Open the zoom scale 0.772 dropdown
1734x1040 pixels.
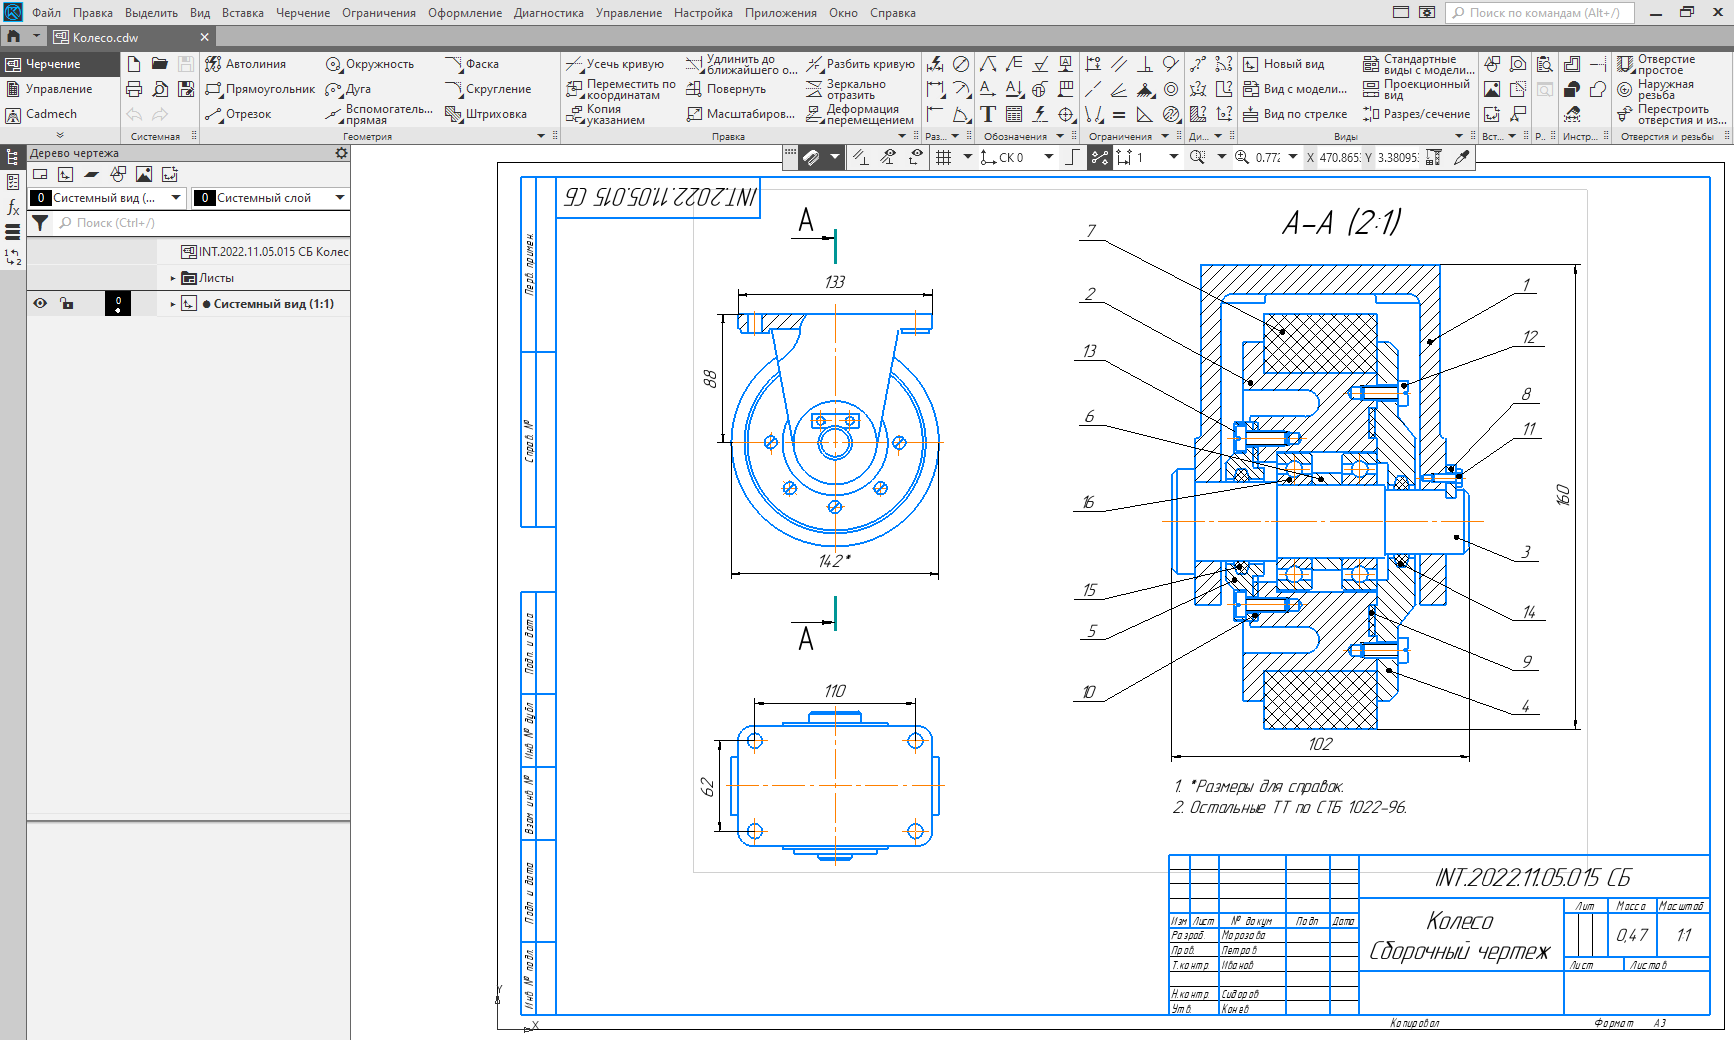pos(1293,157)
